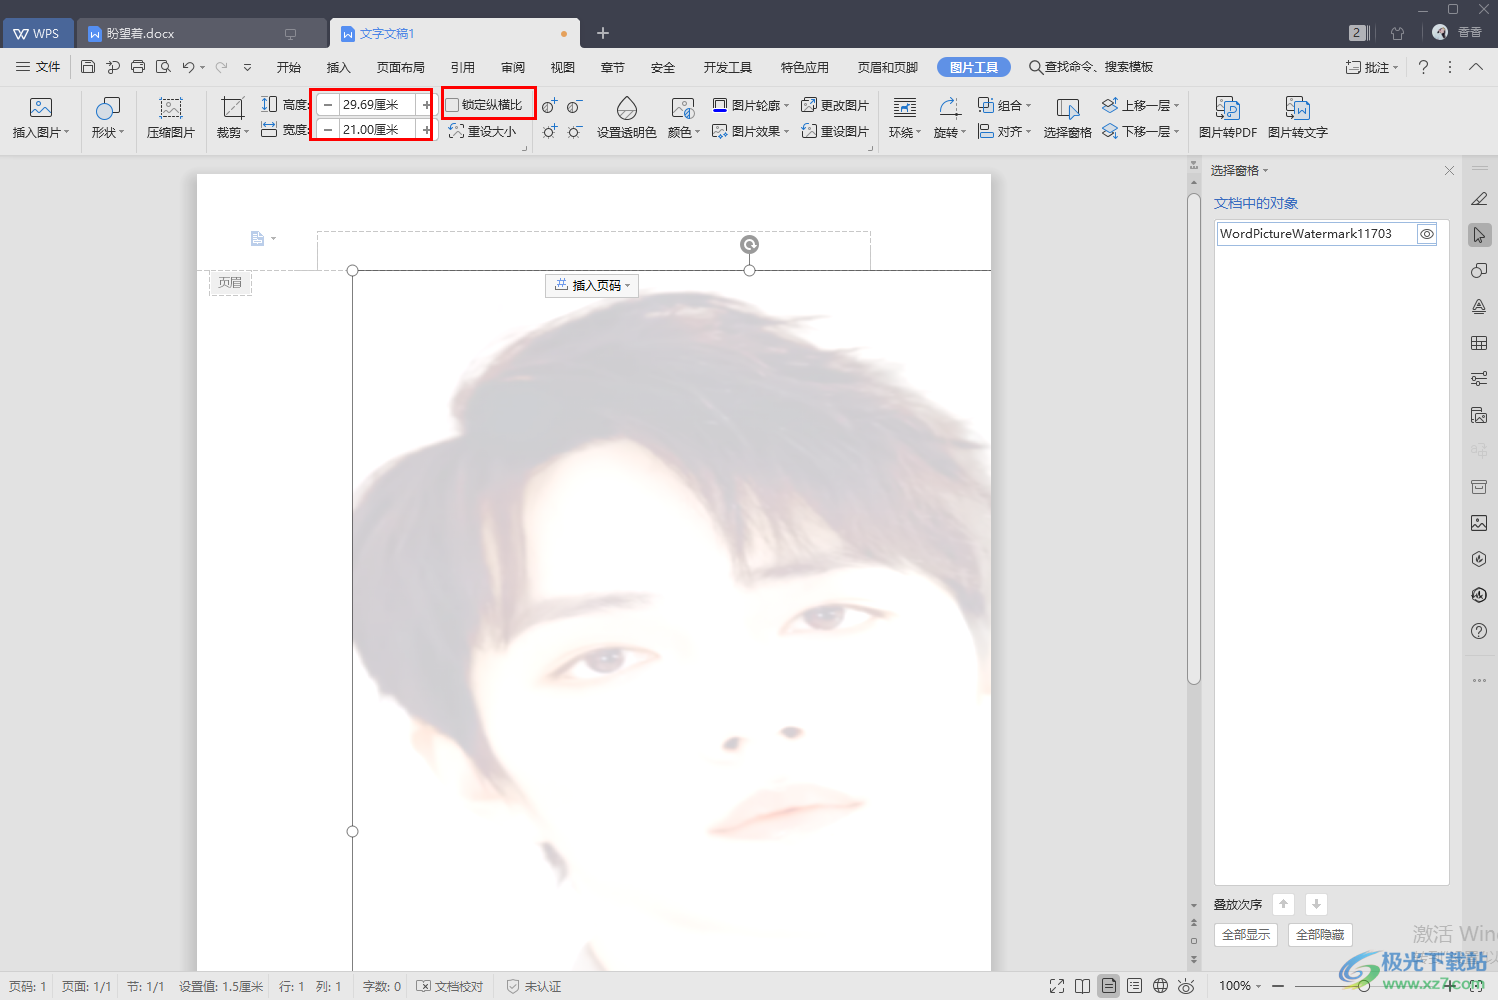Click the zoom slider in the status bar

tap(1363, 986)
